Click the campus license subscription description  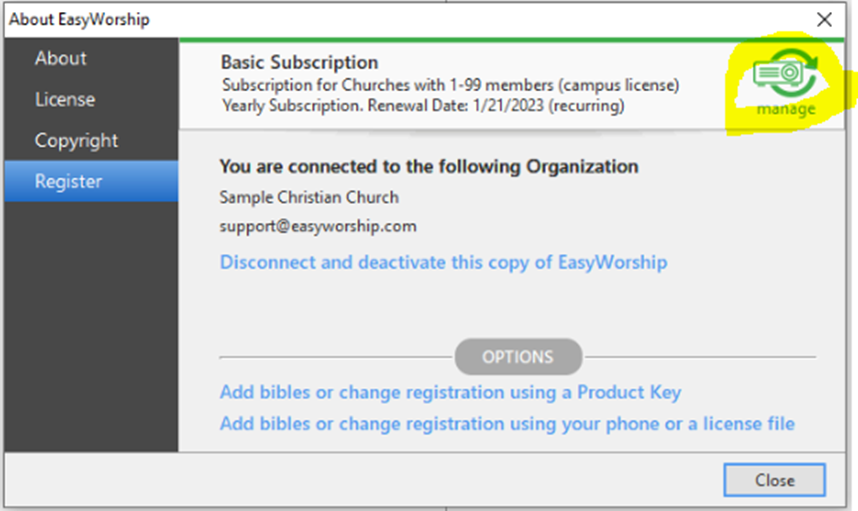pyautogui.click(x=450, y=85)
